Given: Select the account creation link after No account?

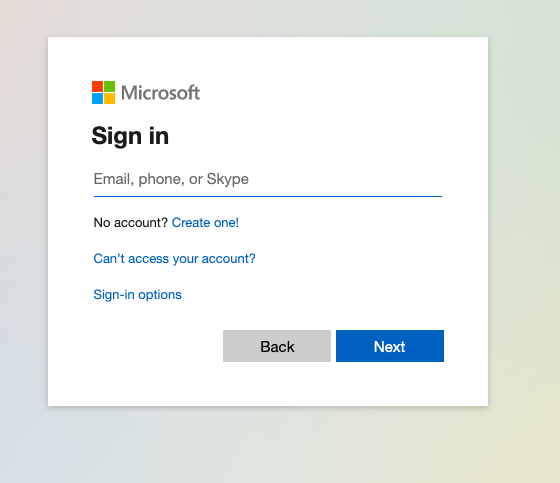Looking at the screenshot, I should click(x=205, y=223).
